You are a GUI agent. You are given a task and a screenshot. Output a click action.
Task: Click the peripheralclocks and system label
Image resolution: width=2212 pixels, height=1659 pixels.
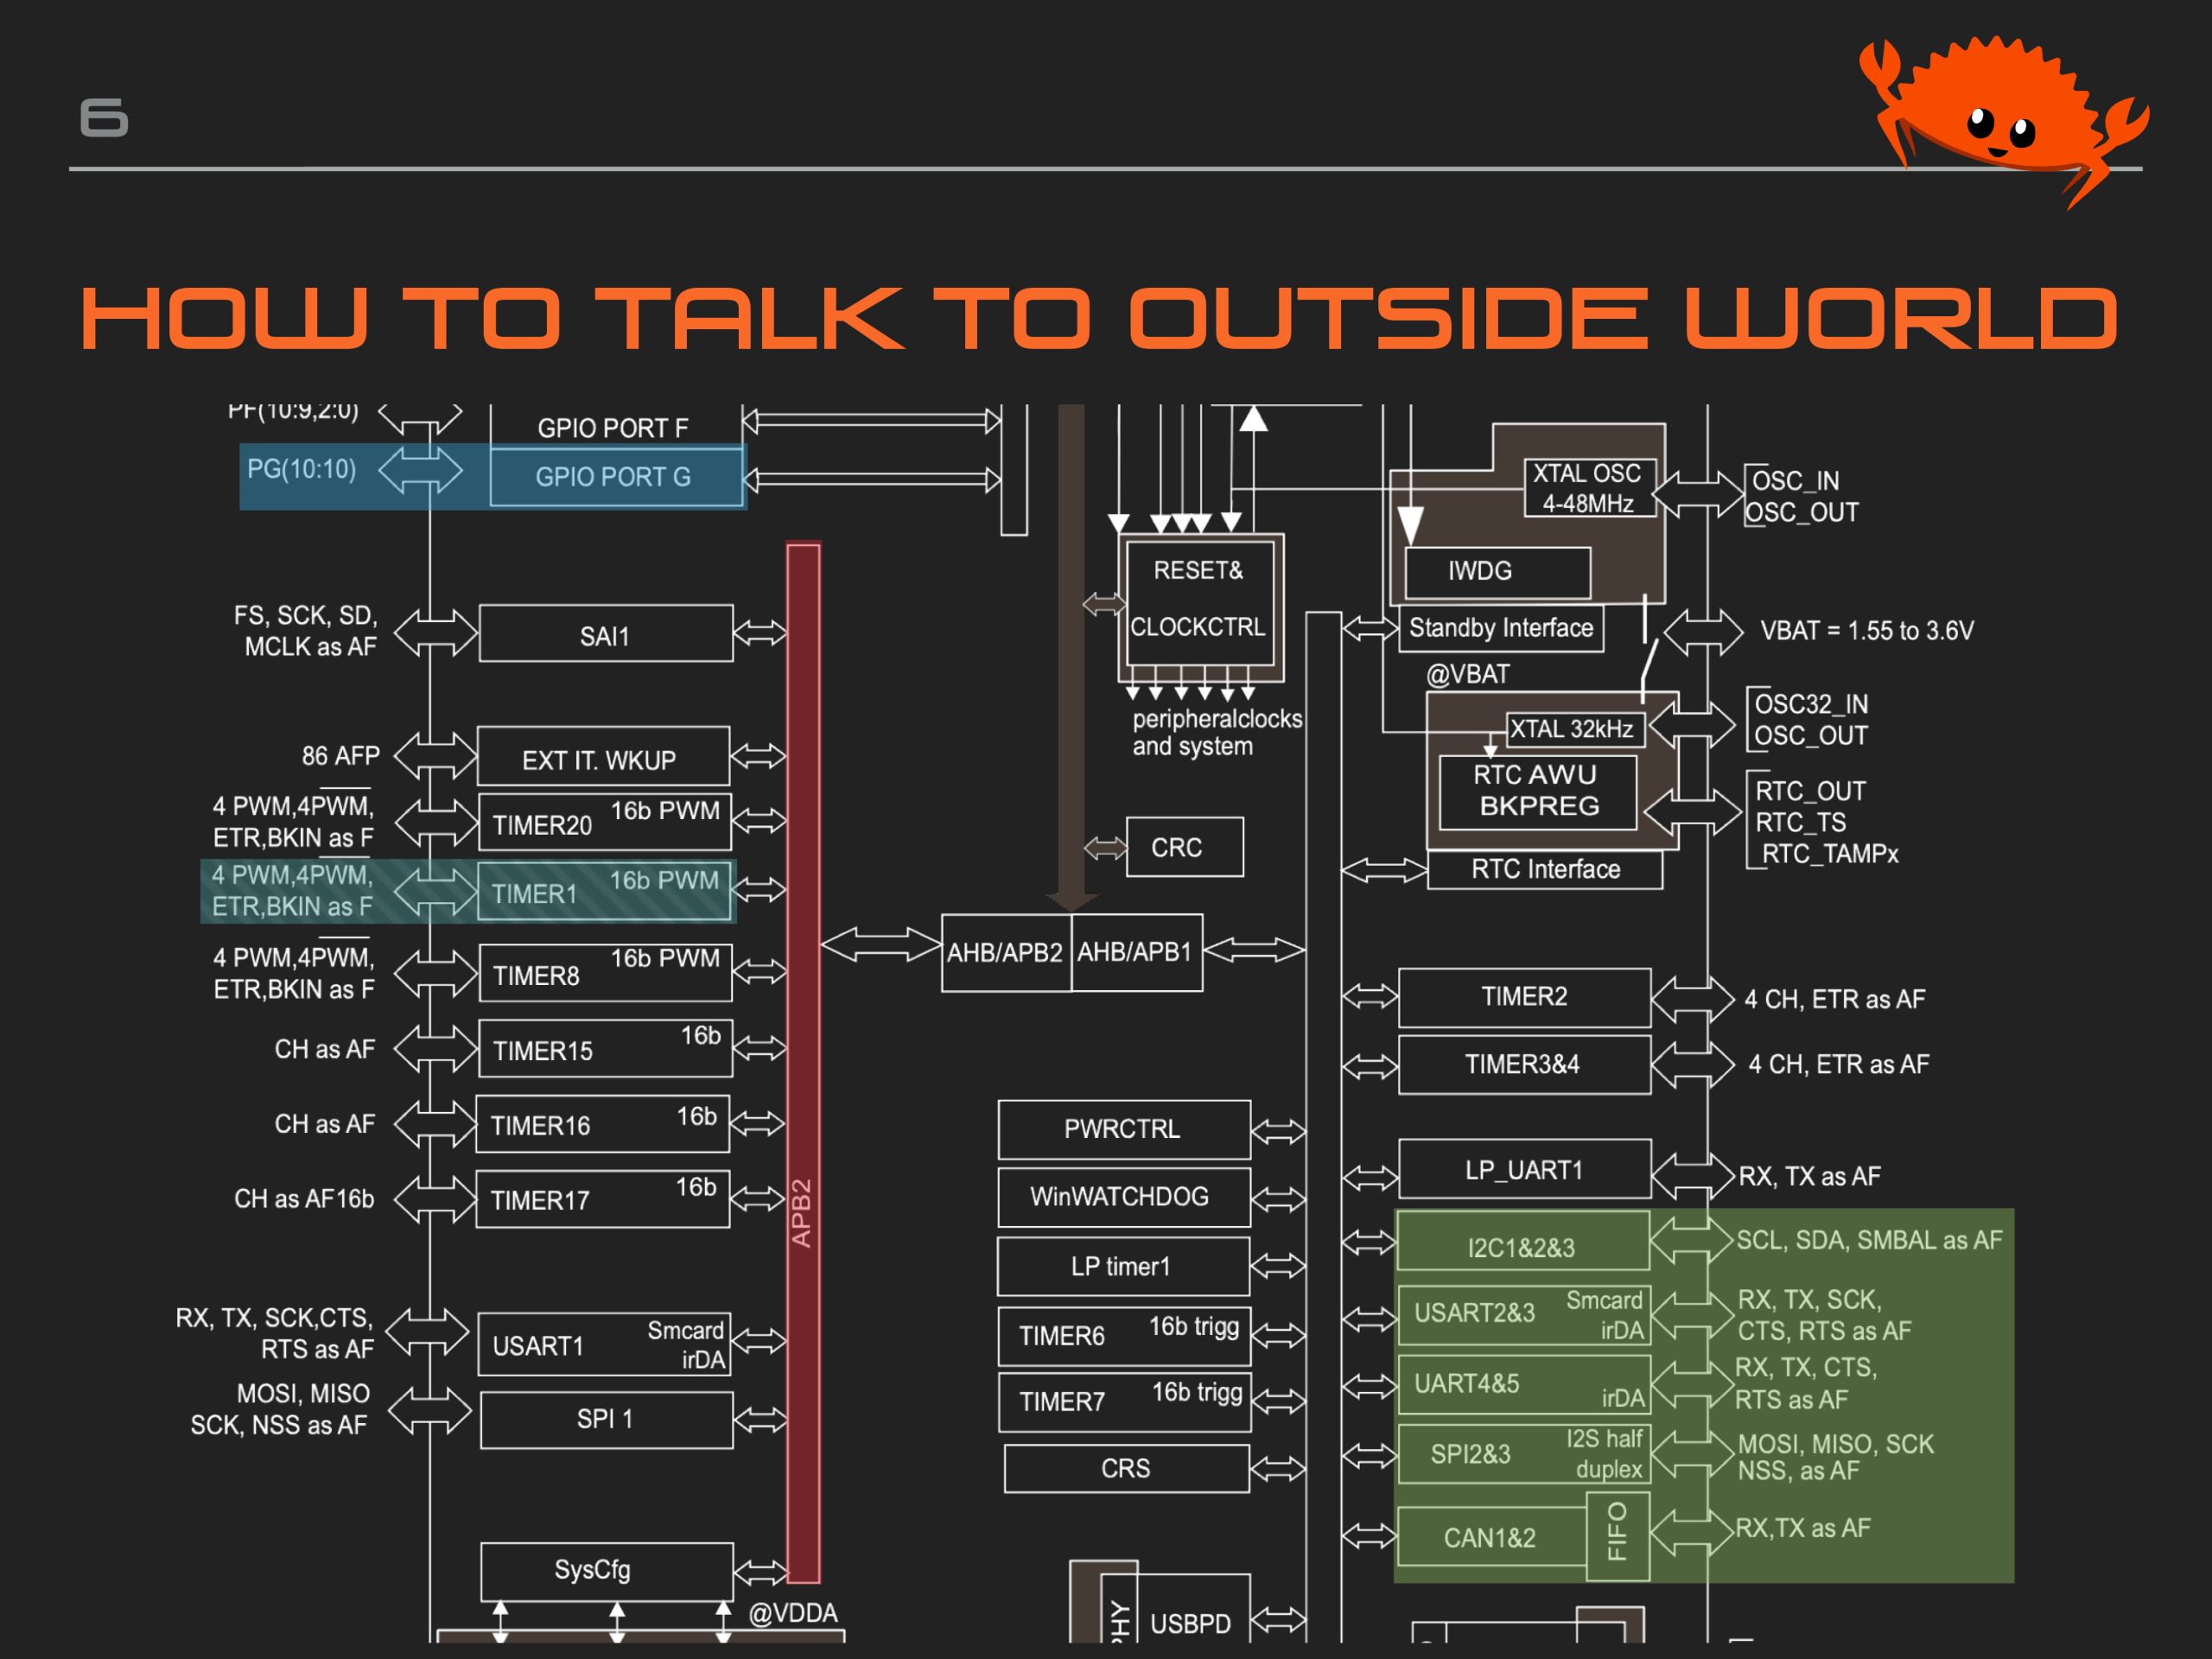(x=1217, y=732)
